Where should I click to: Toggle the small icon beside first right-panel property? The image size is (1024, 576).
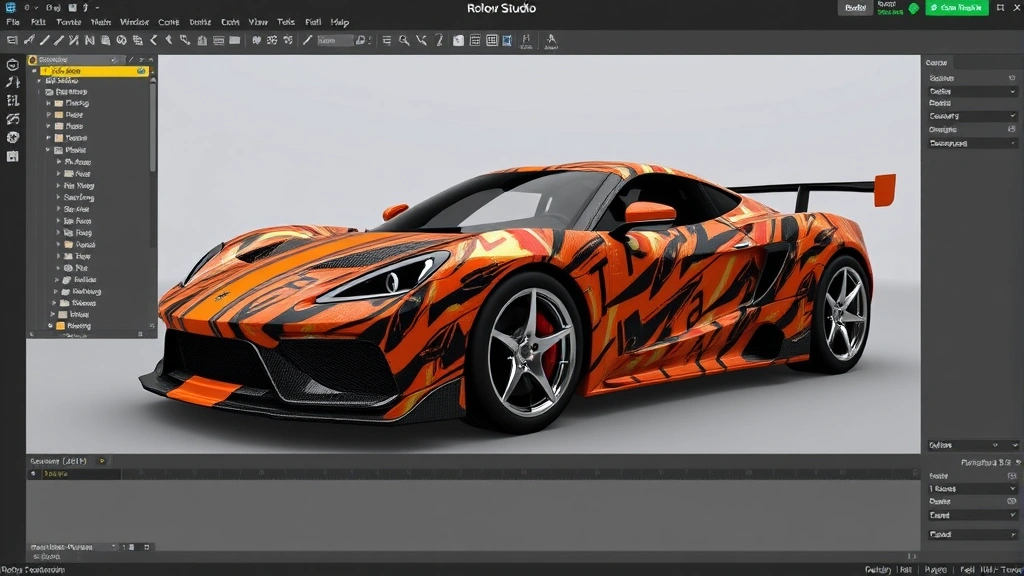pyautogui.click(x=1012, y=78)
